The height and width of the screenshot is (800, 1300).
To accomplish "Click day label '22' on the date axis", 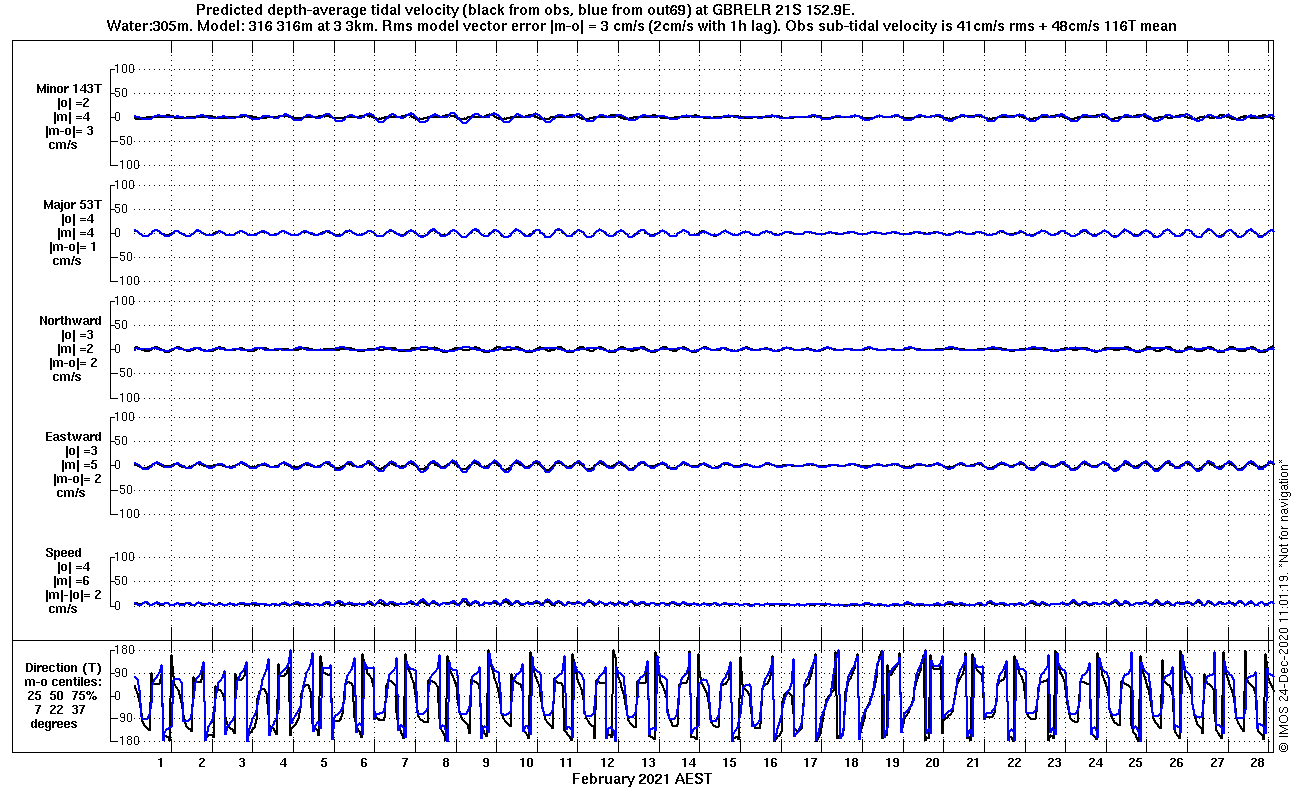I will pos(1014,763).
